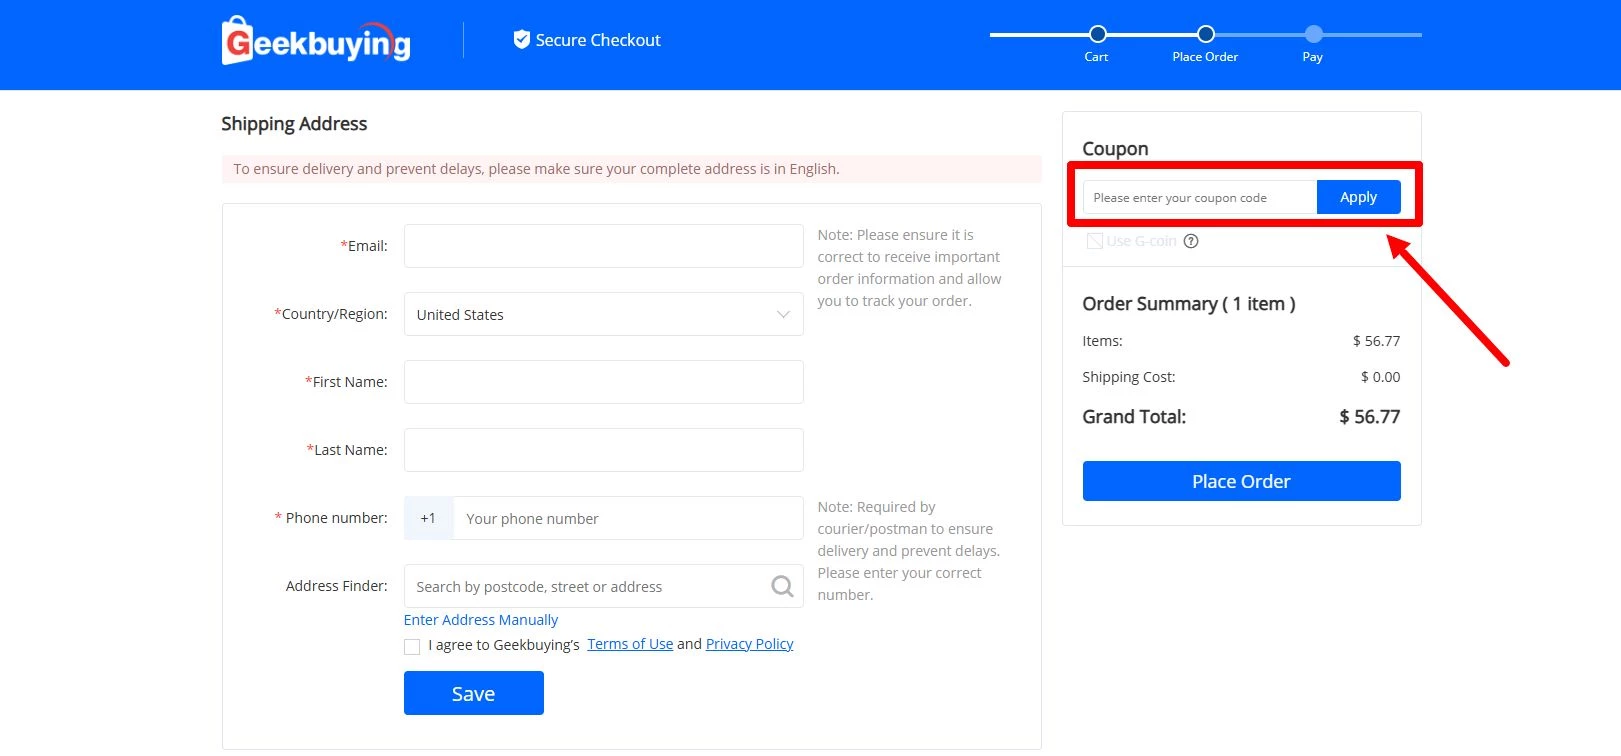1621x756 pixels.
Task: Save the shipping address form
Action: 473,693
